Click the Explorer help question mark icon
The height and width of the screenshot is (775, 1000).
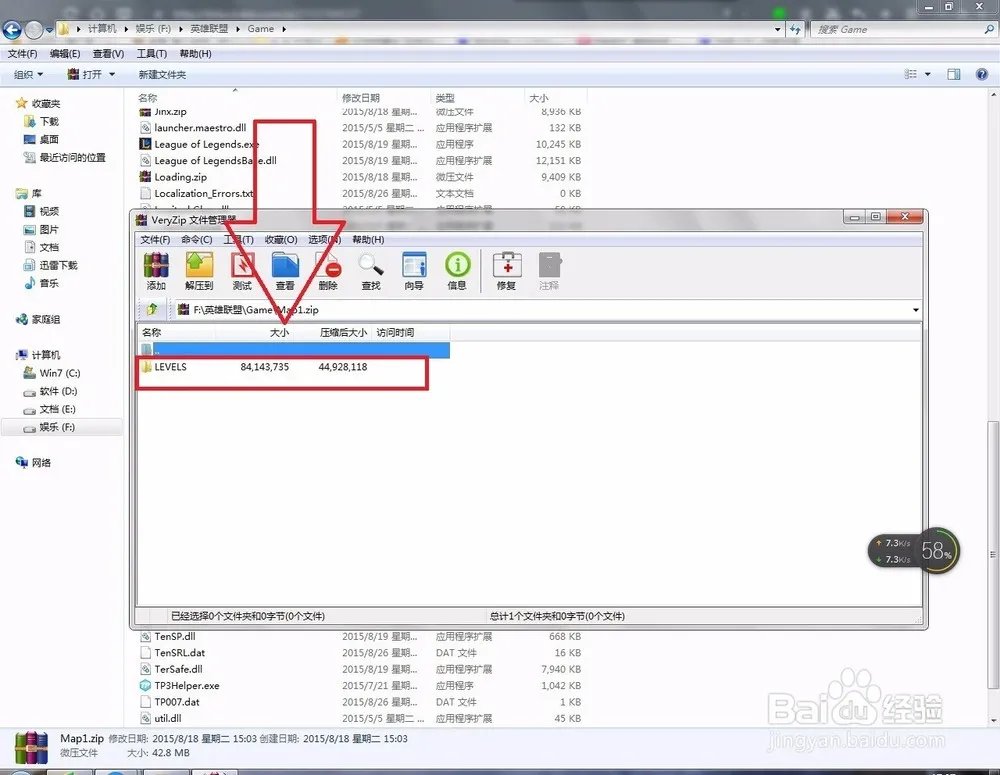(x=982, y=75)
